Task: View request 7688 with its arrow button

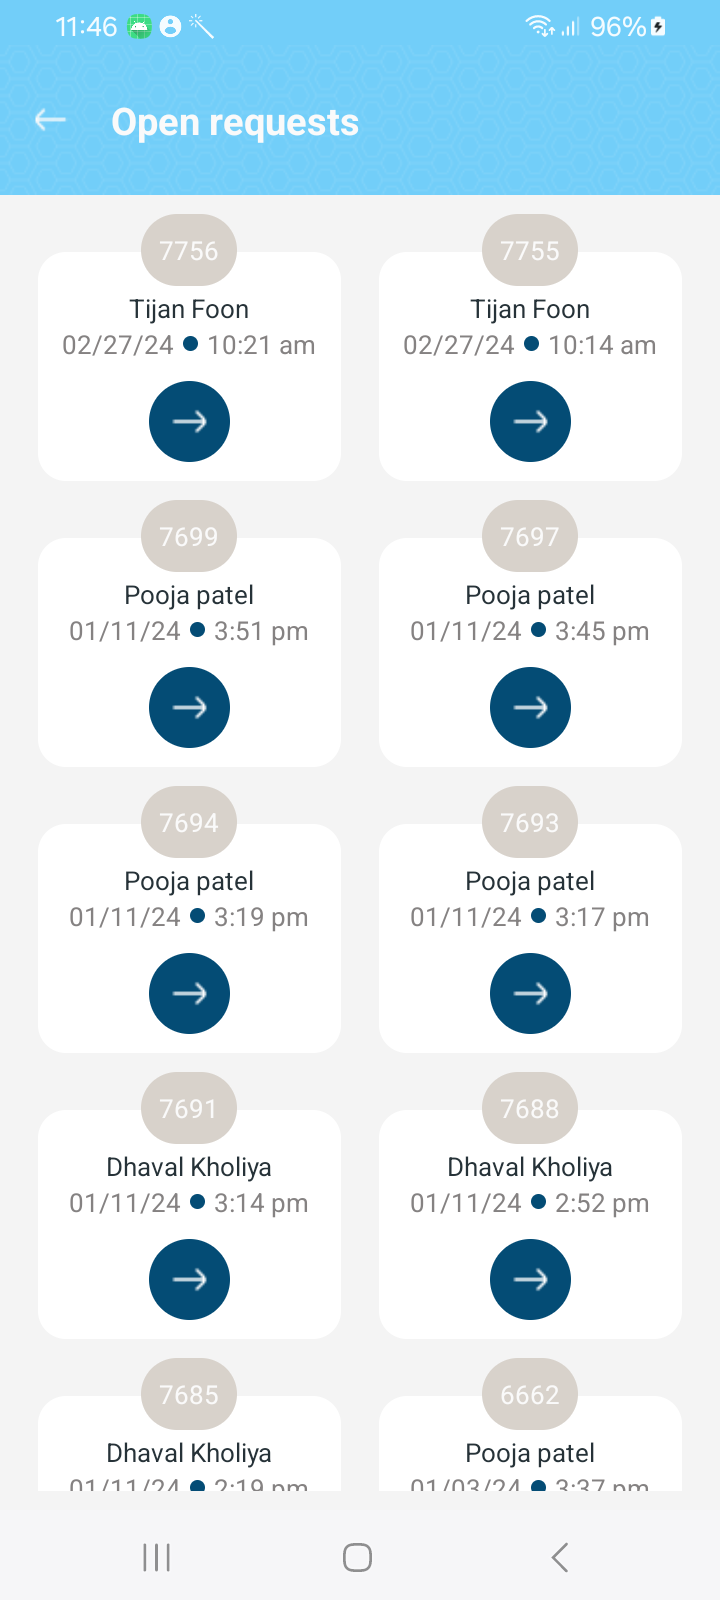Action: tap(530, 1279)
